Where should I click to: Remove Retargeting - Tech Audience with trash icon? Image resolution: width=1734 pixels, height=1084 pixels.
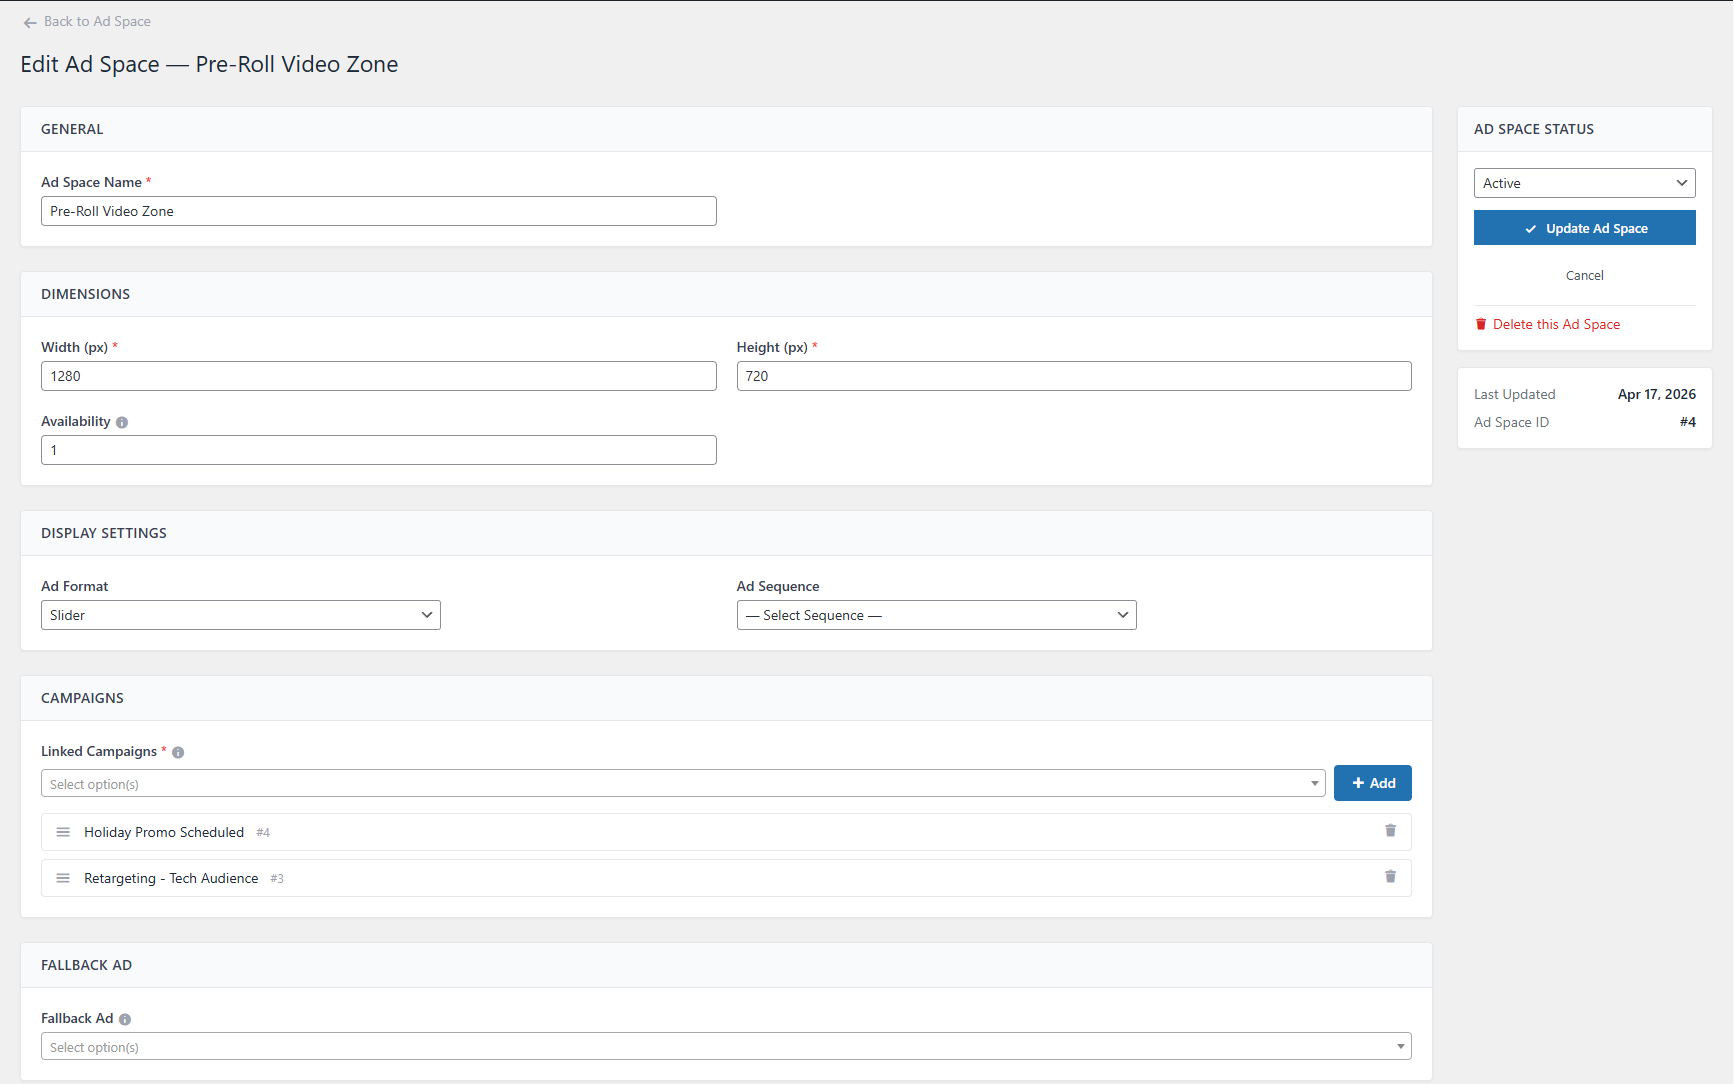click(1390, 877)
